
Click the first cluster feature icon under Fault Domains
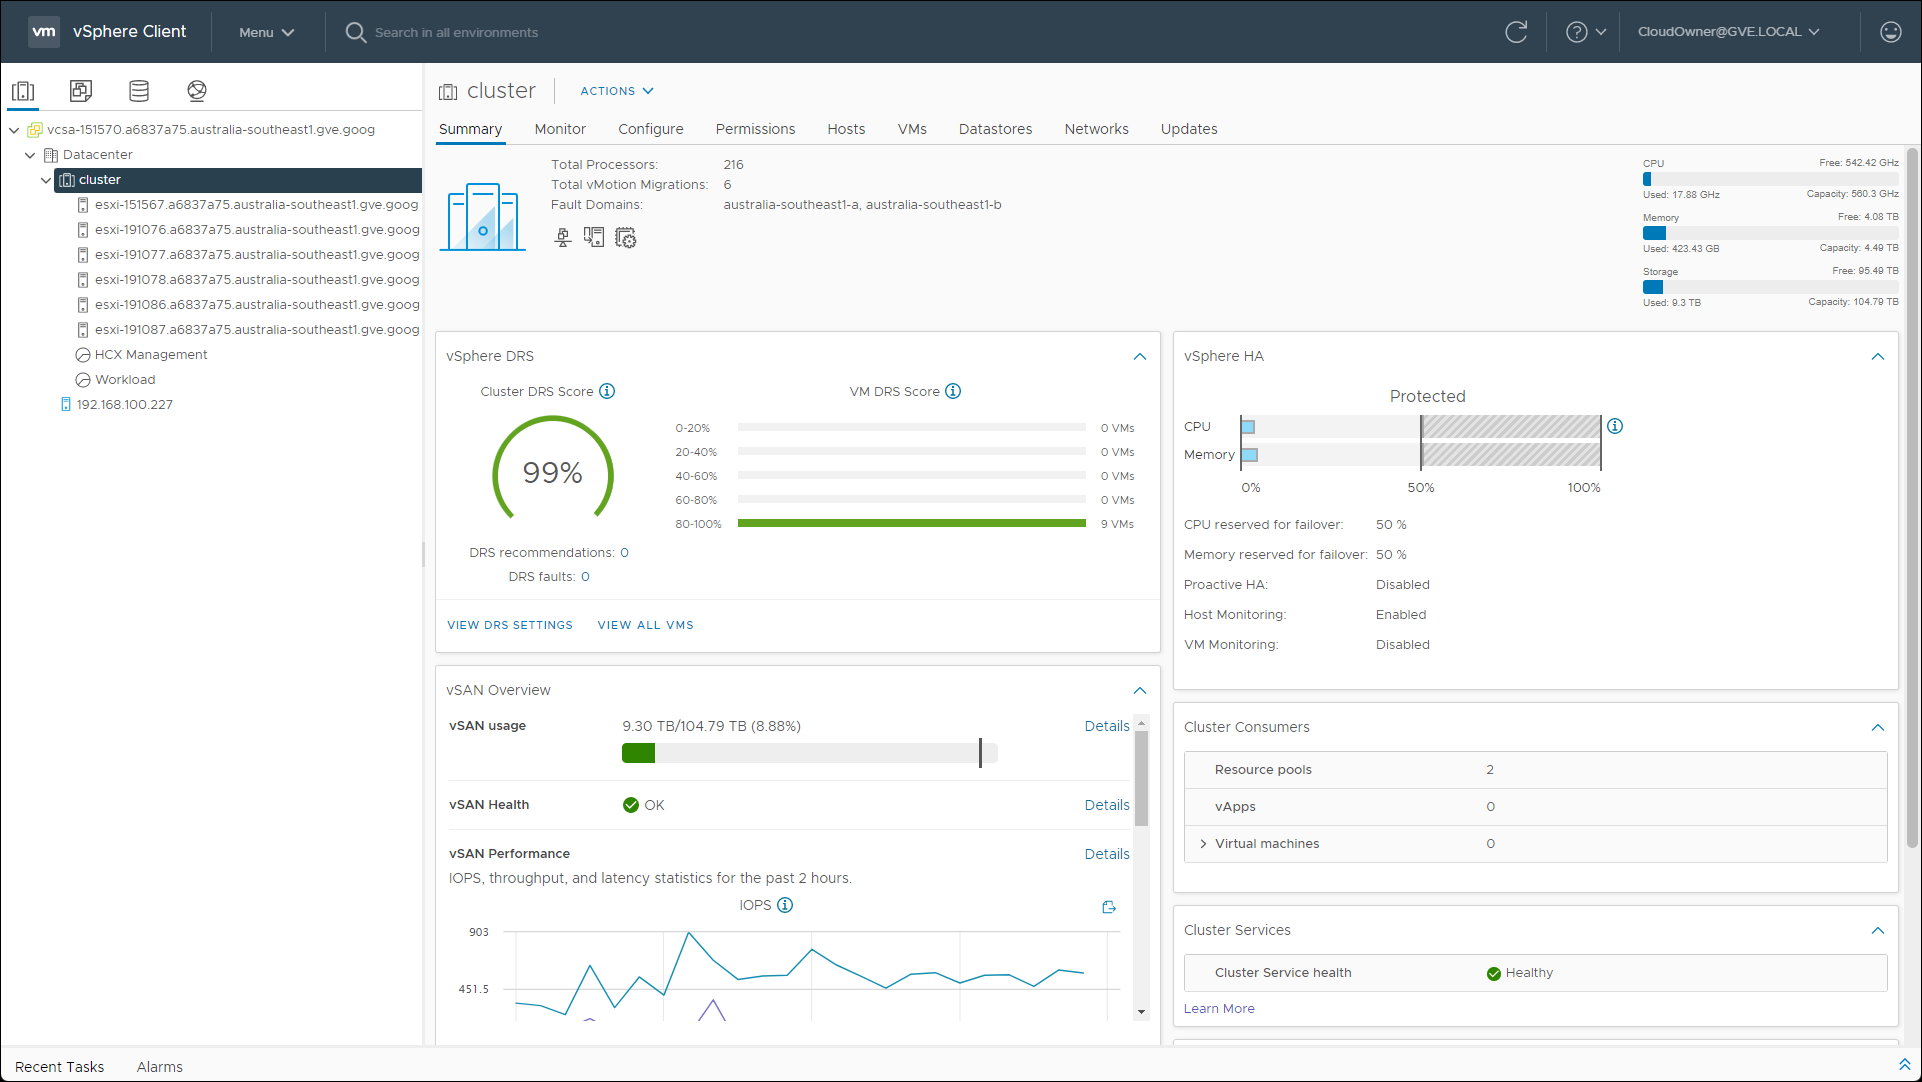563,238
